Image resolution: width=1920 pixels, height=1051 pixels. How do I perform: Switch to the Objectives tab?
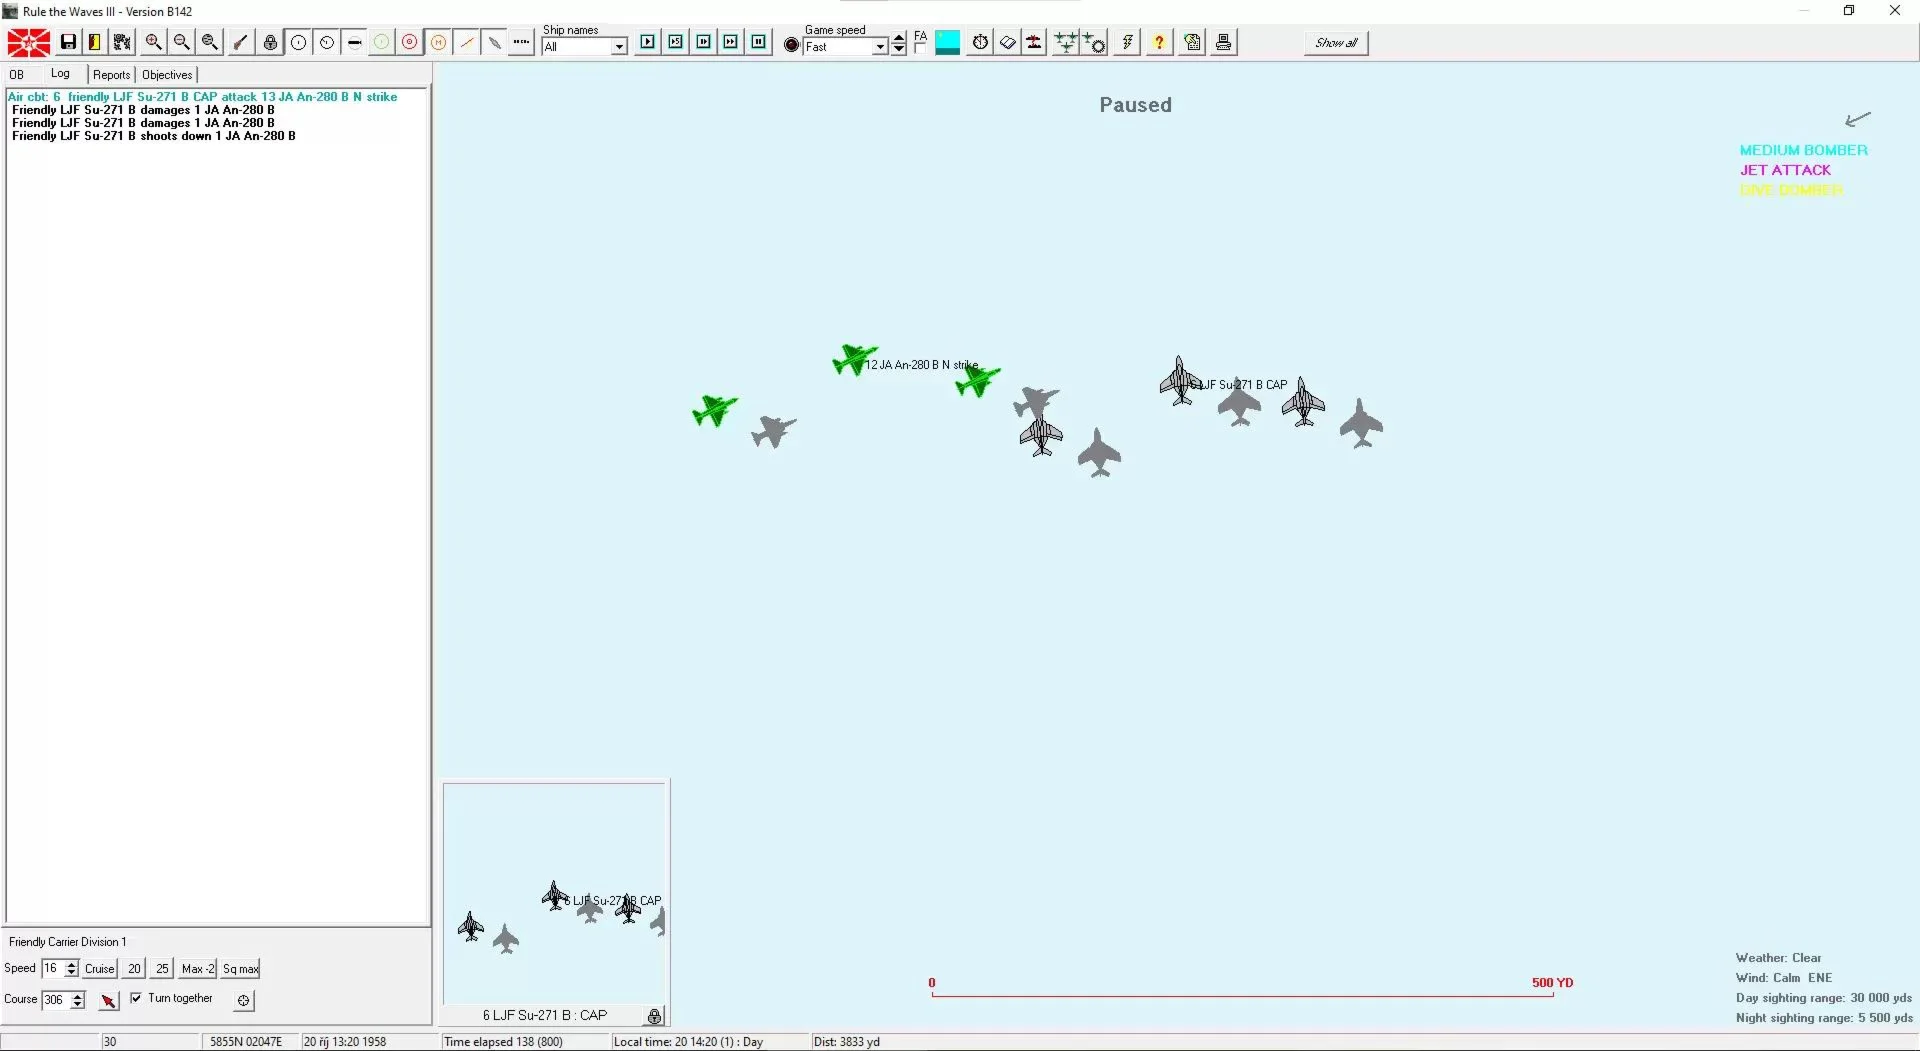pyautogui.click(x=166, y=75)
